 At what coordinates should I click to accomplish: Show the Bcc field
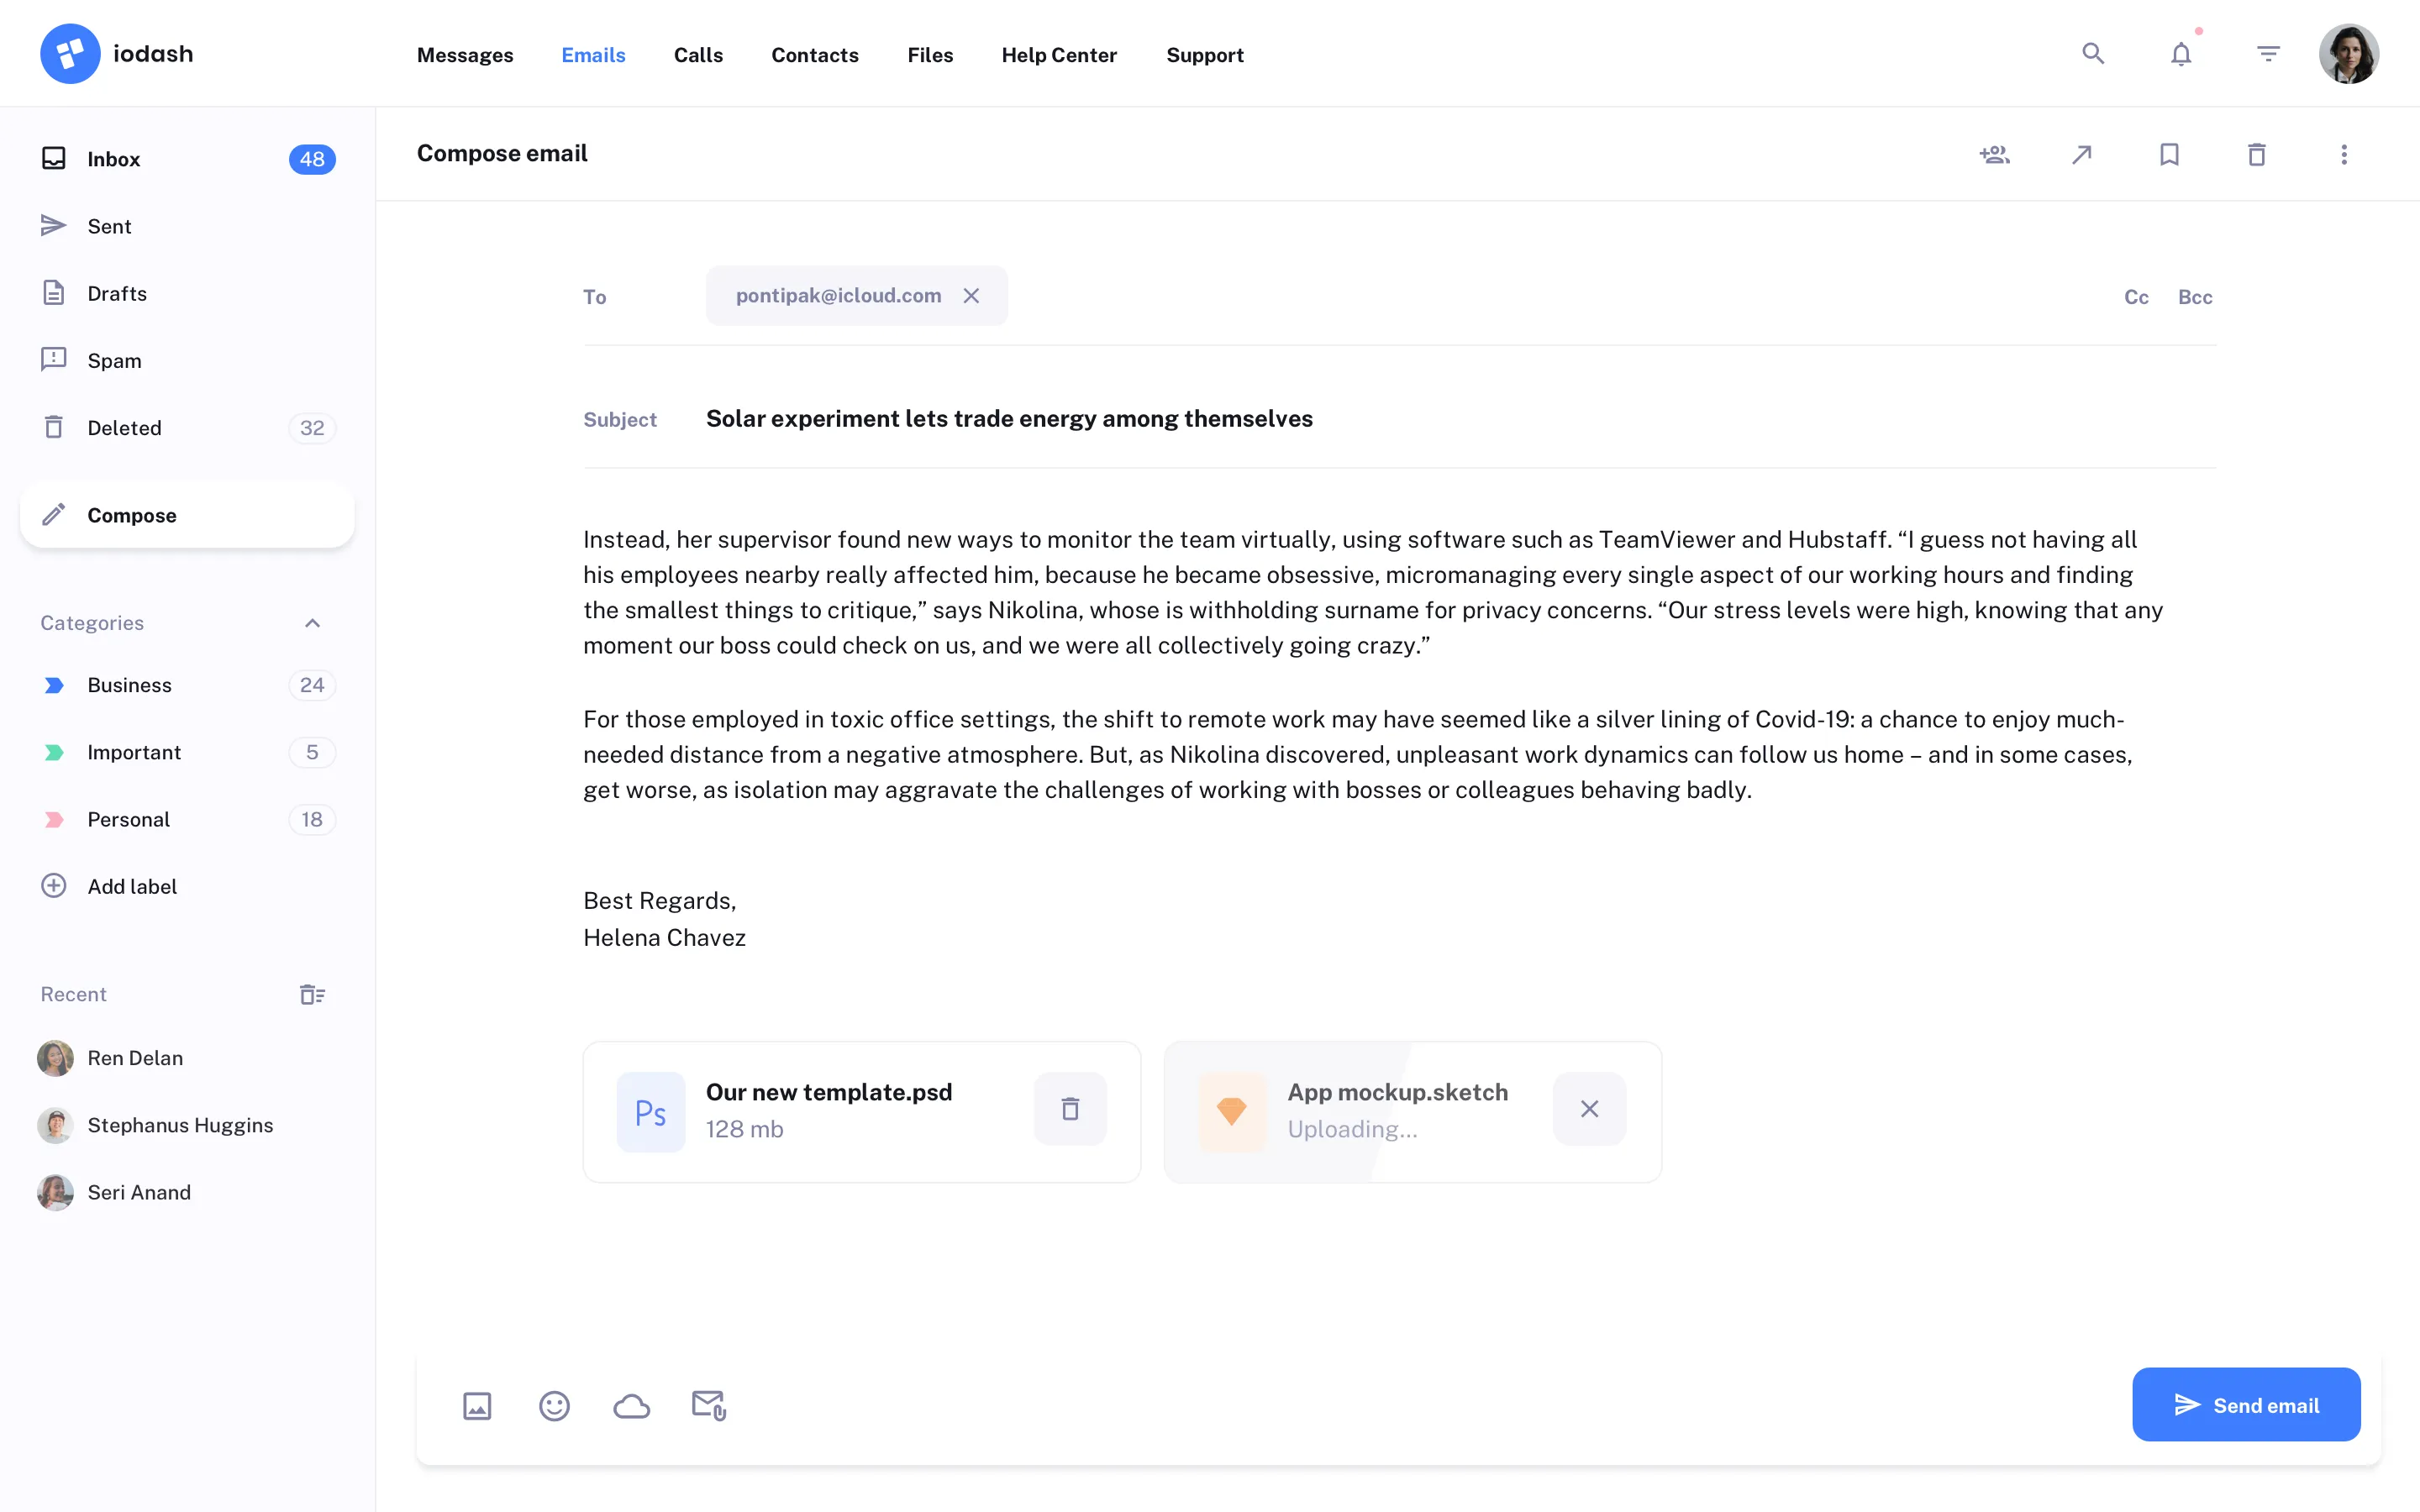(x=2194, y=296)
